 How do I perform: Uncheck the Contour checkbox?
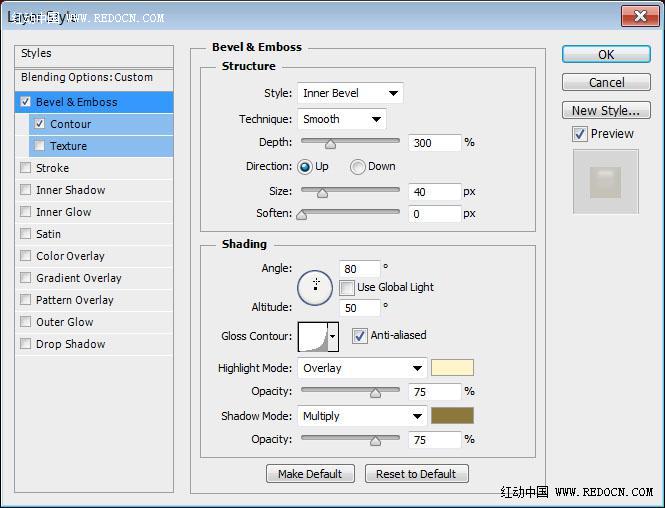[39, 124]
